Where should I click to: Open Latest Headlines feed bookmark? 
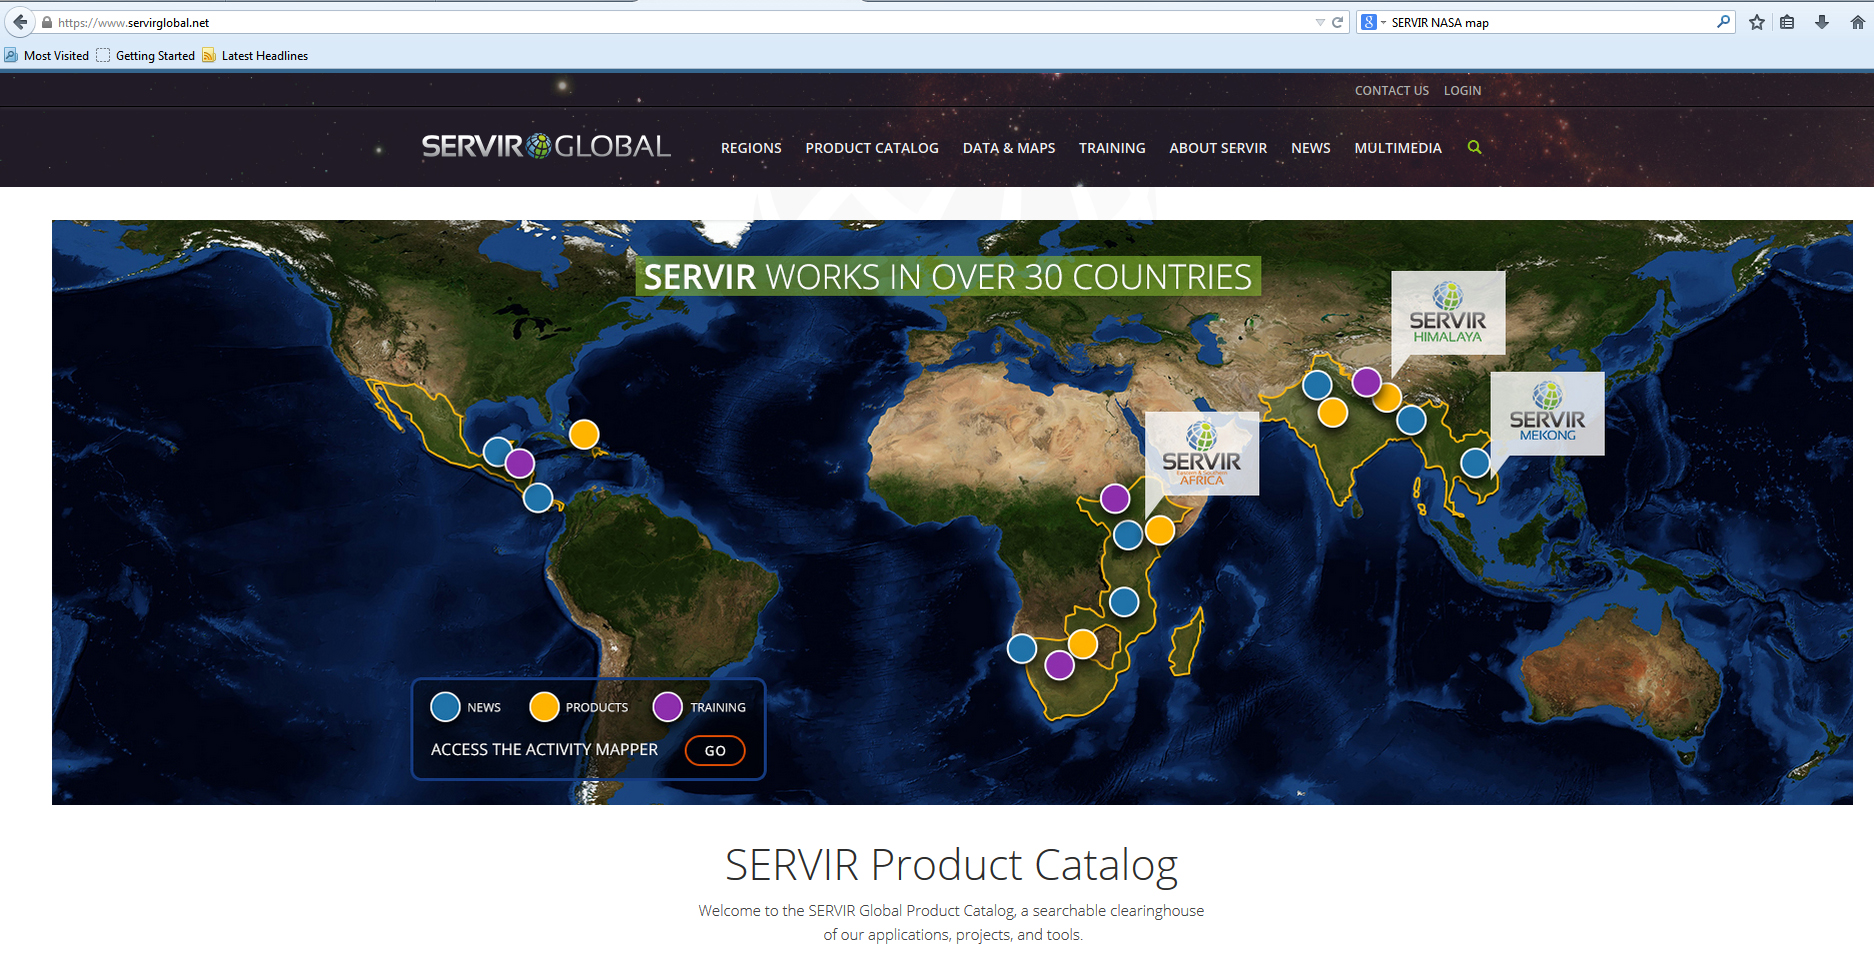pyautogui.click(x=255, y=56)
